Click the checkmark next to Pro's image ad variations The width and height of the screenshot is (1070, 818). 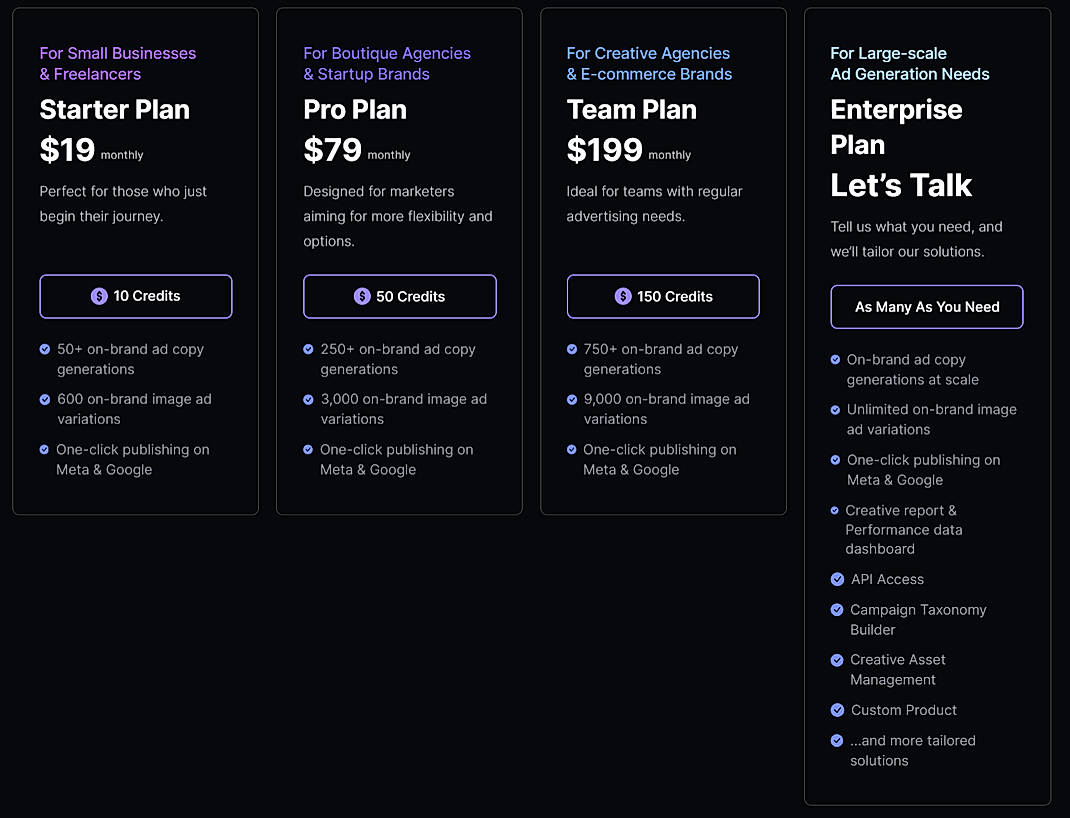pyautogui.click(x=308, y=399)
